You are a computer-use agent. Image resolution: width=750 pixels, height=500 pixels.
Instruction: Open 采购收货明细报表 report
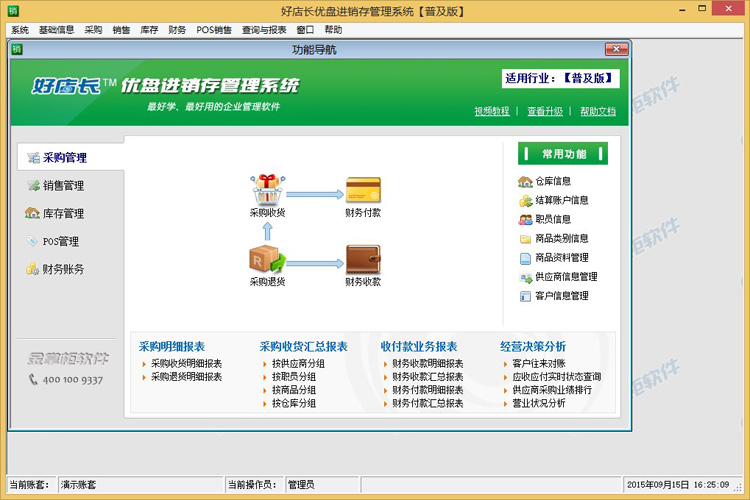(187, 364)
